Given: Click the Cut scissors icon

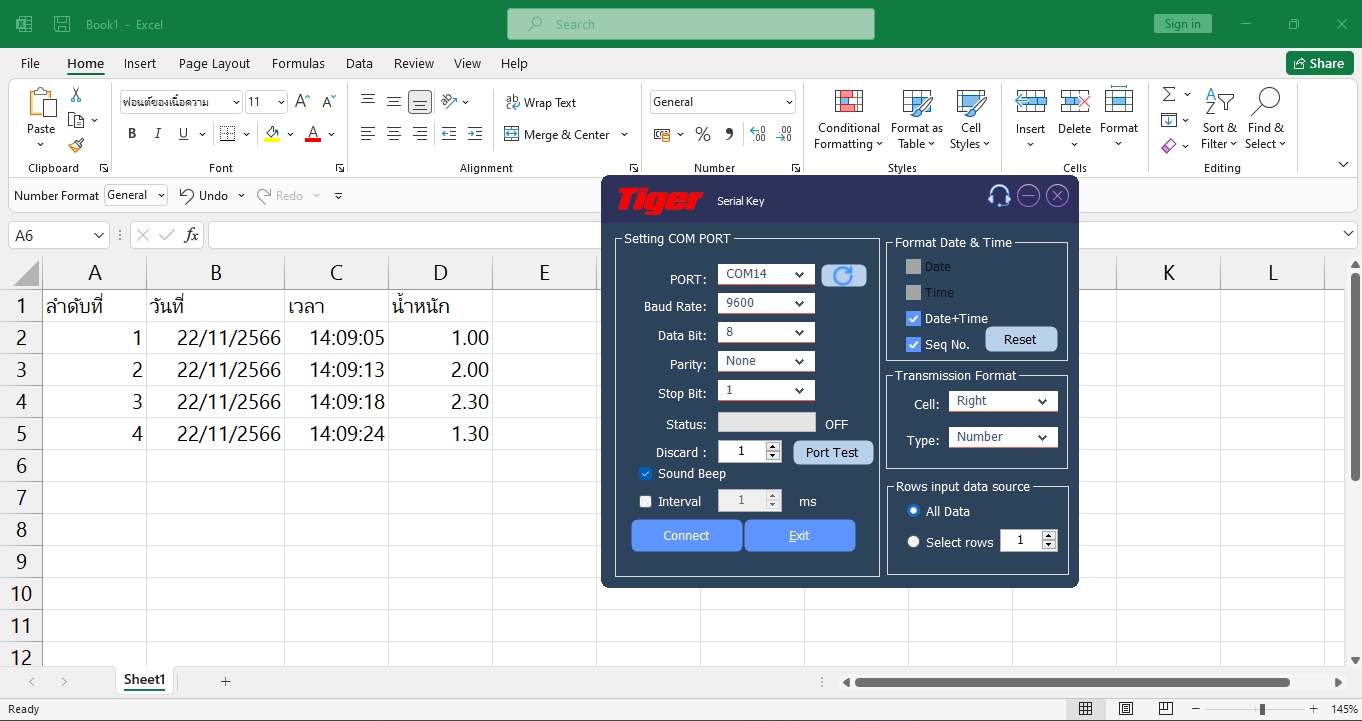Looking at the screenshot, I should point(76,95).
